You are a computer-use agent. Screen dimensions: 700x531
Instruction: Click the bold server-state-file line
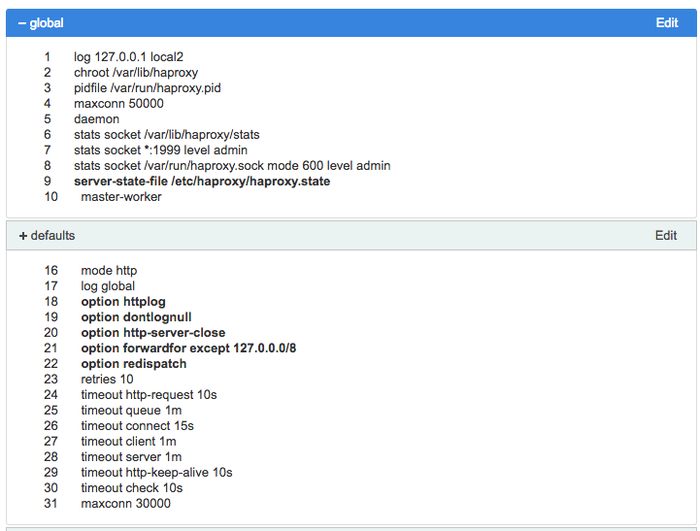[202, 181]
